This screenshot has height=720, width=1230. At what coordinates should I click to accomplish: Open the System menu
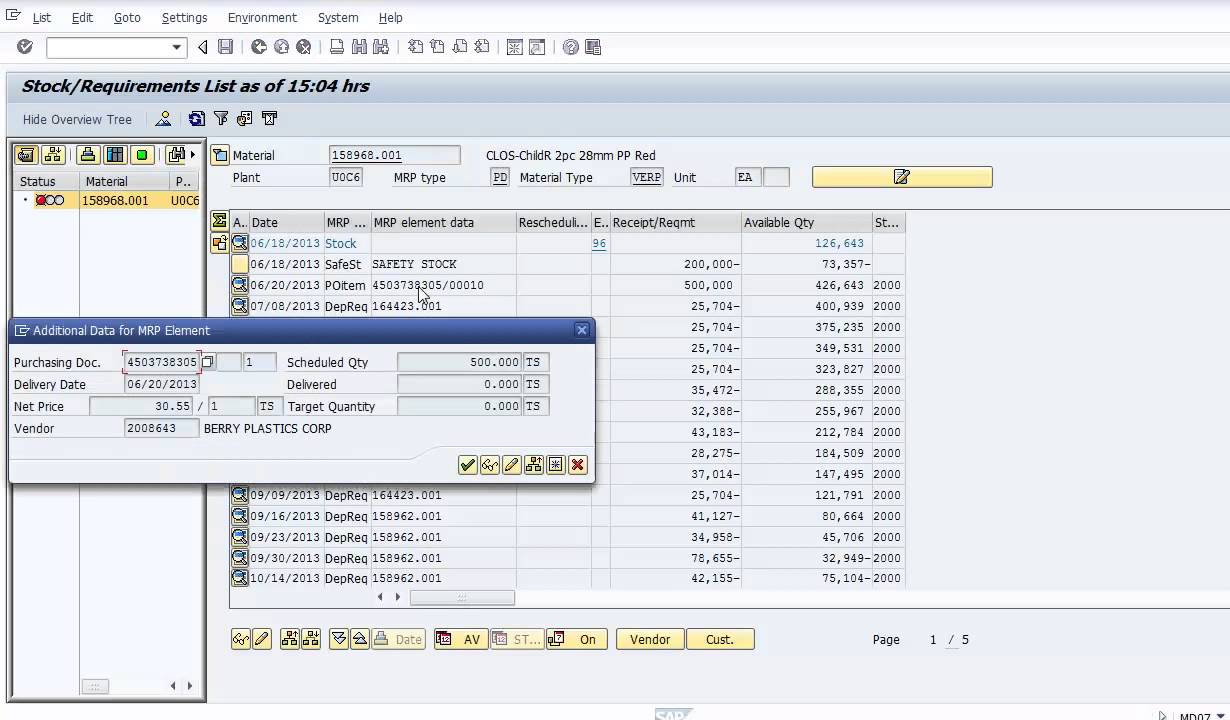338,17
